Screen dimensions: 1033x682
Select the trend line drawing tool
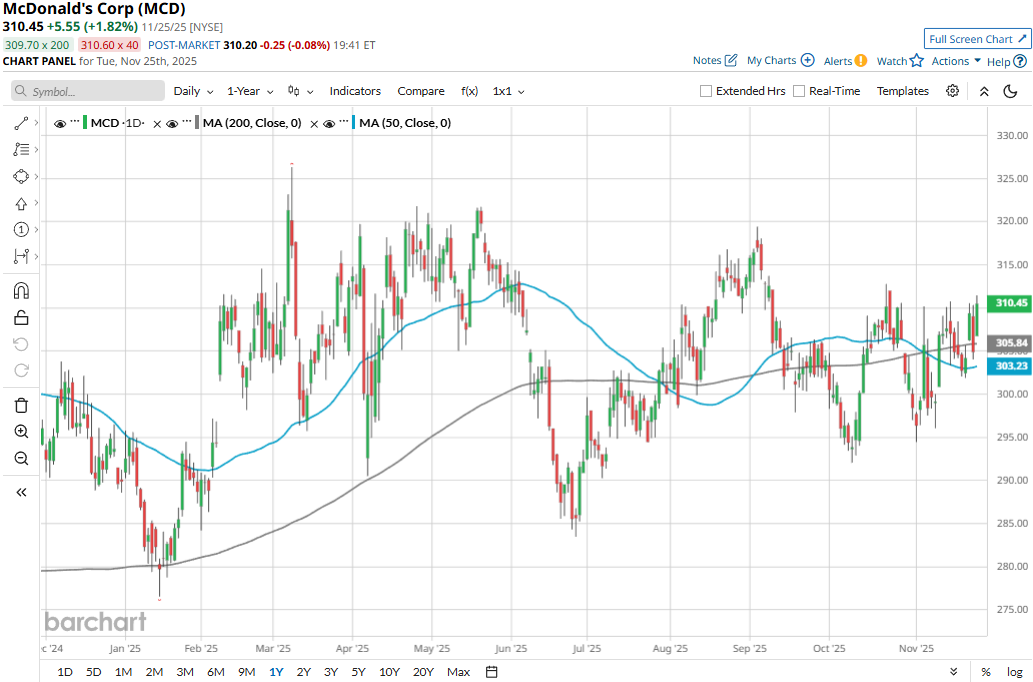(x=21, y=123)
